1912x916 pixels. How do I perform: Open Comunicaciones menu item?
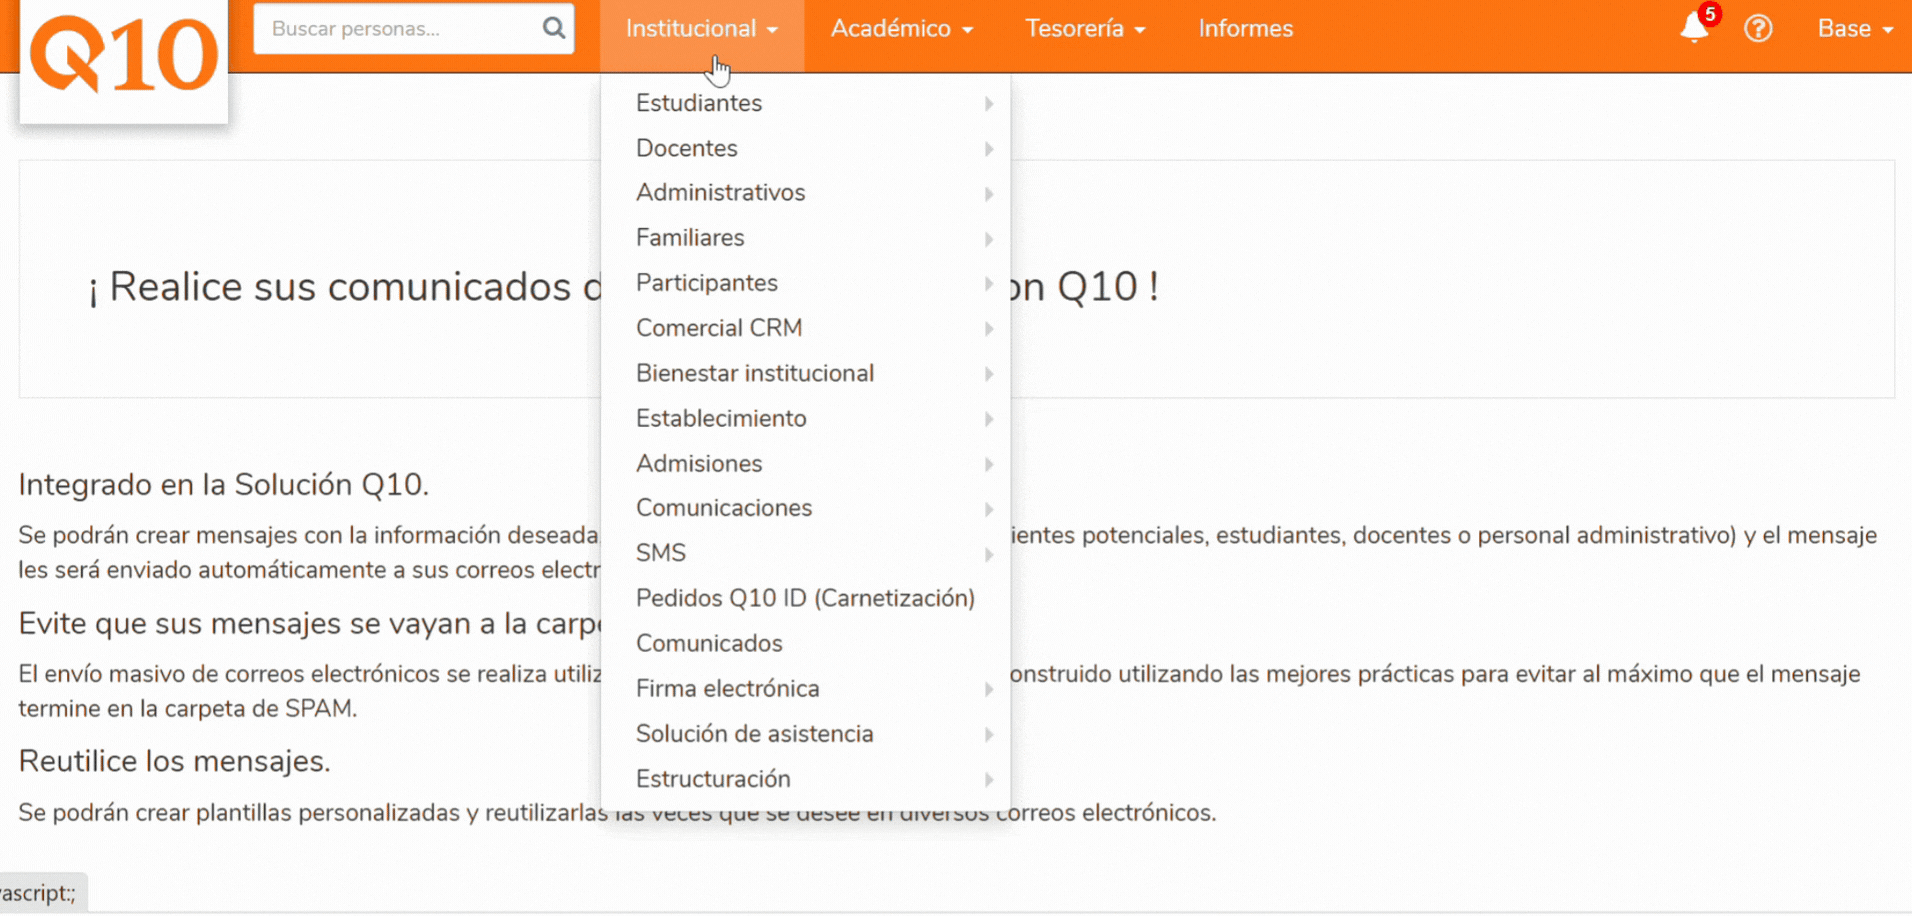tap(806, 508)
